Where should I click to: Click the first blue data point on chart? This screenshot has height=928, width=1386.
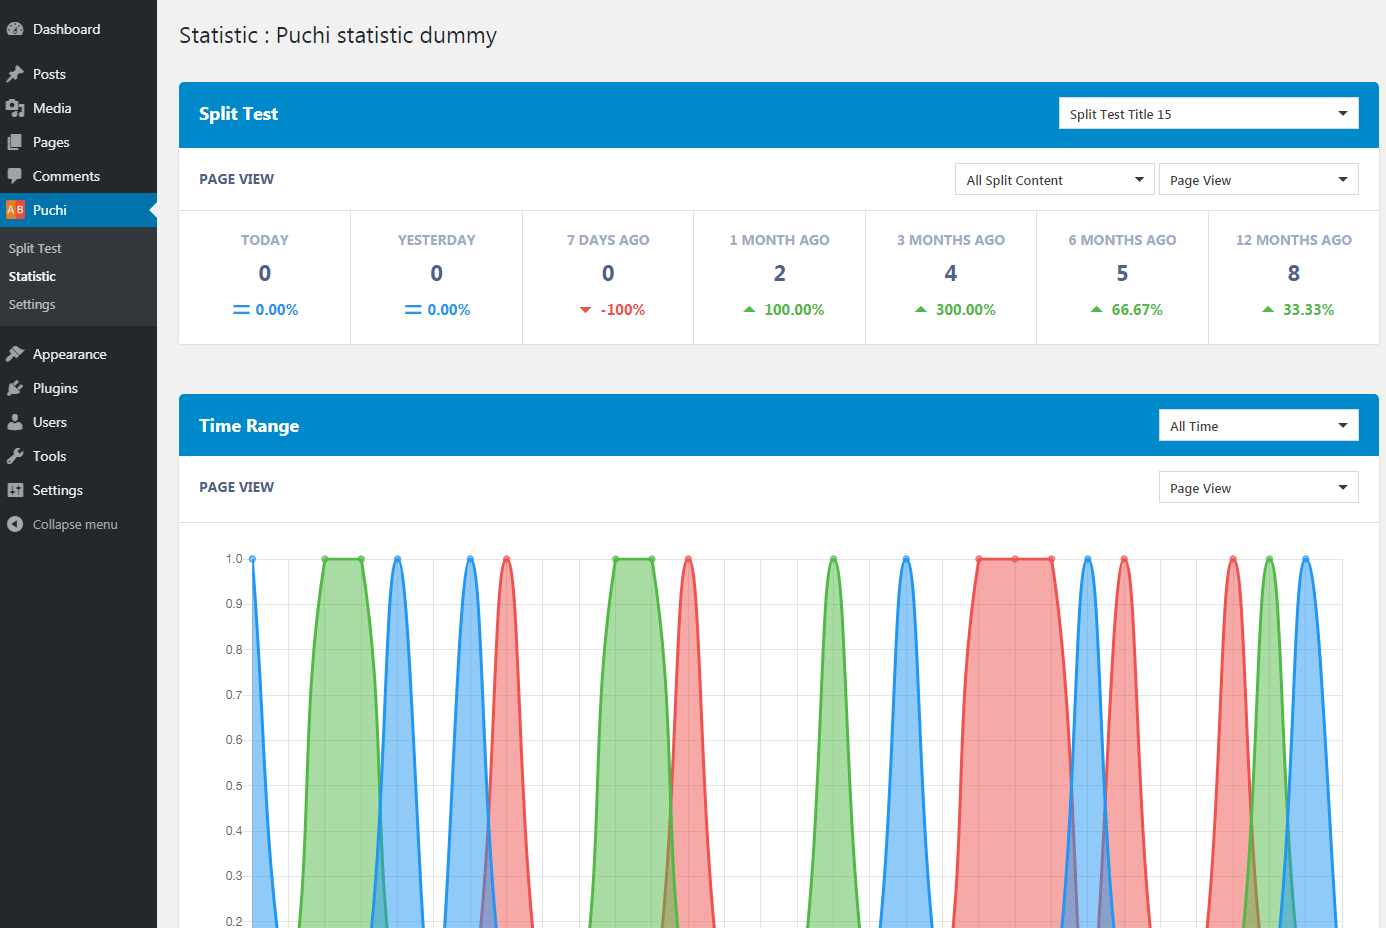click(x=252, y=559)
